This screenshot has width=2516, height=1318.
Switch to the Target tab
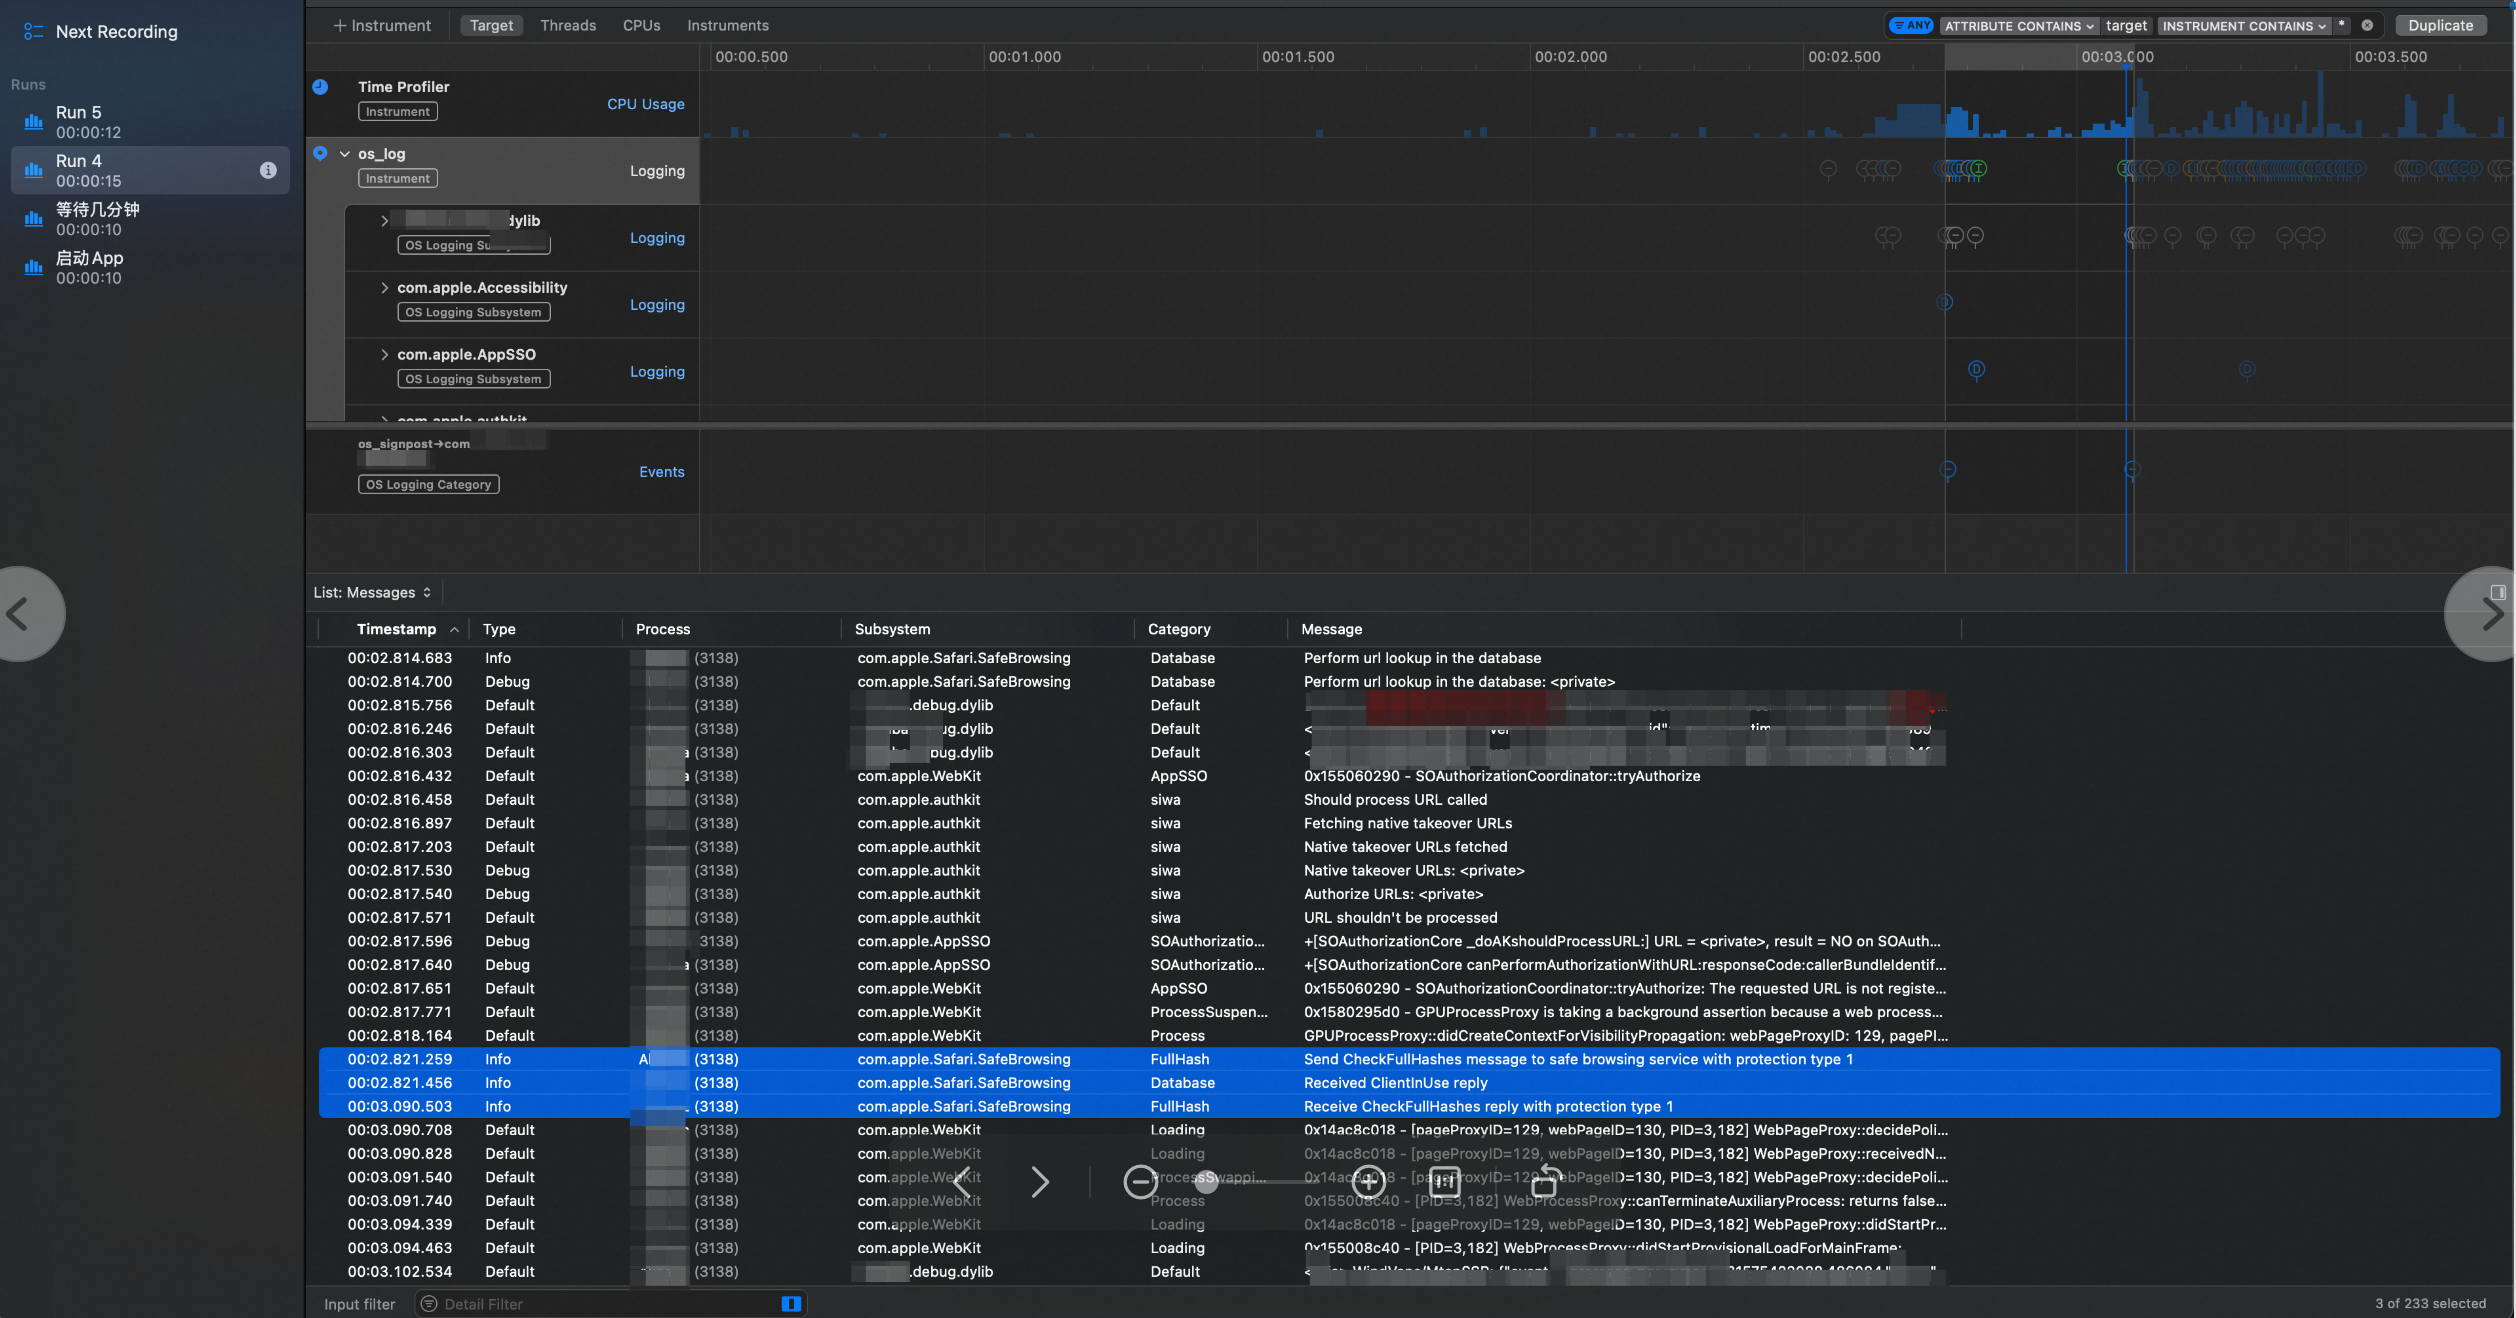[491, 25]
